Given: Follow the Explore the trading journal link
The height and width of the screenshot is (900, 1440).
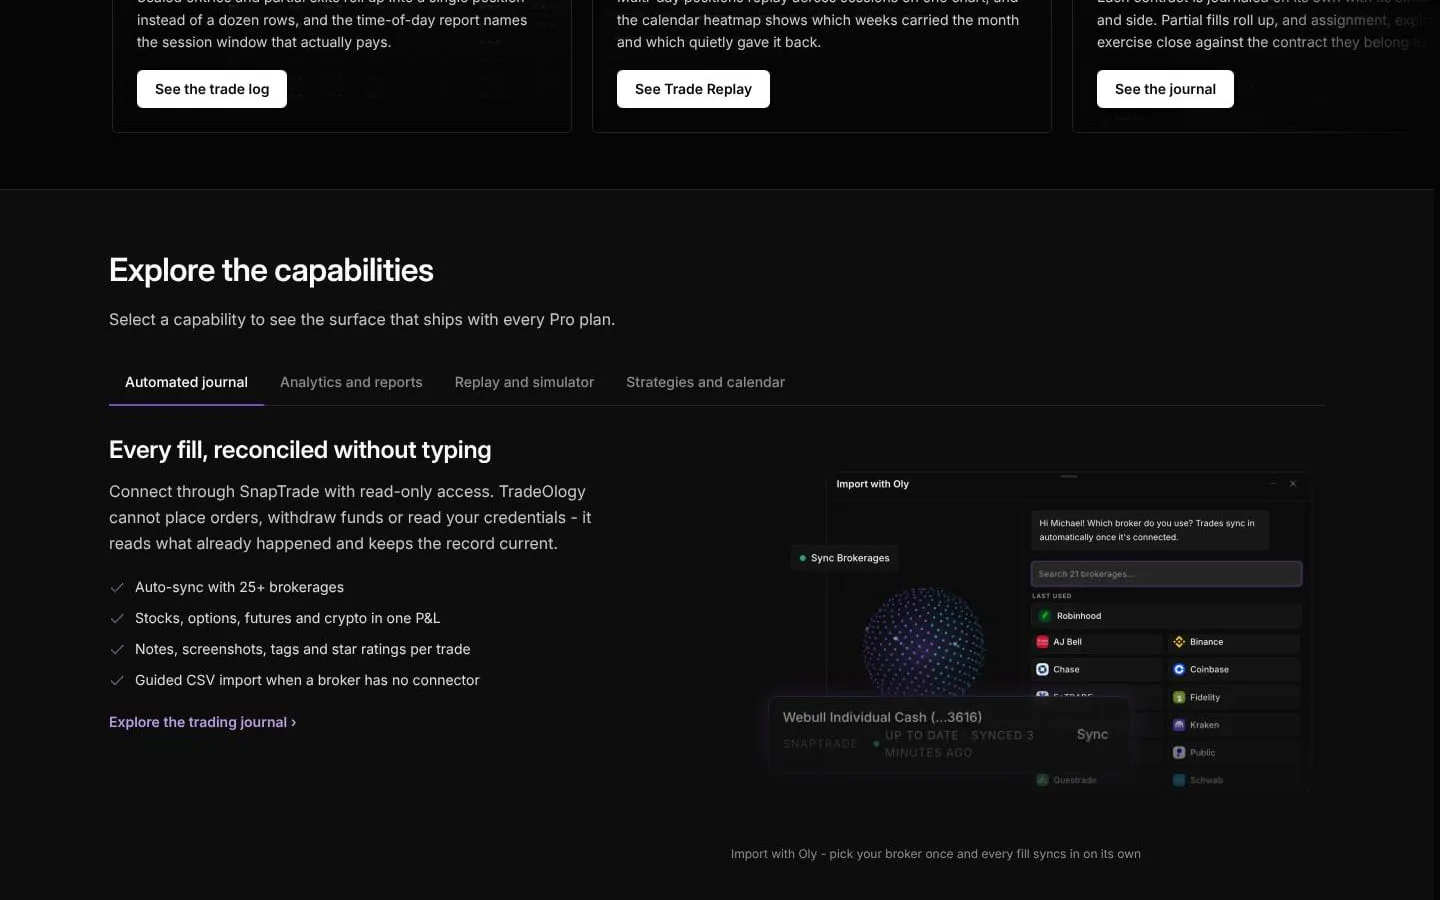Looking at the screenshot, I should (x=202, y=722).
